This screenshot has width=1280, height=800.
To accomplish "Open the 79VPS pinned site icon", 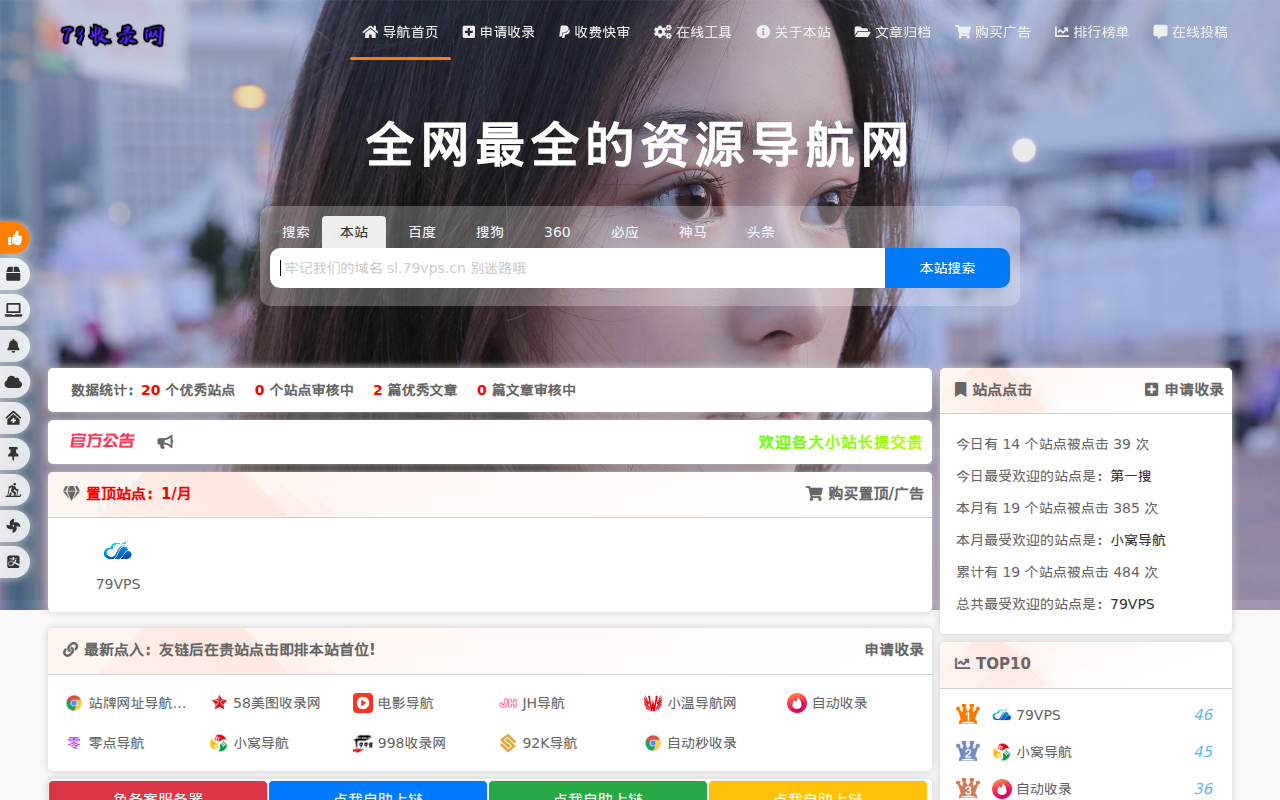I will [x=118, y=552].
